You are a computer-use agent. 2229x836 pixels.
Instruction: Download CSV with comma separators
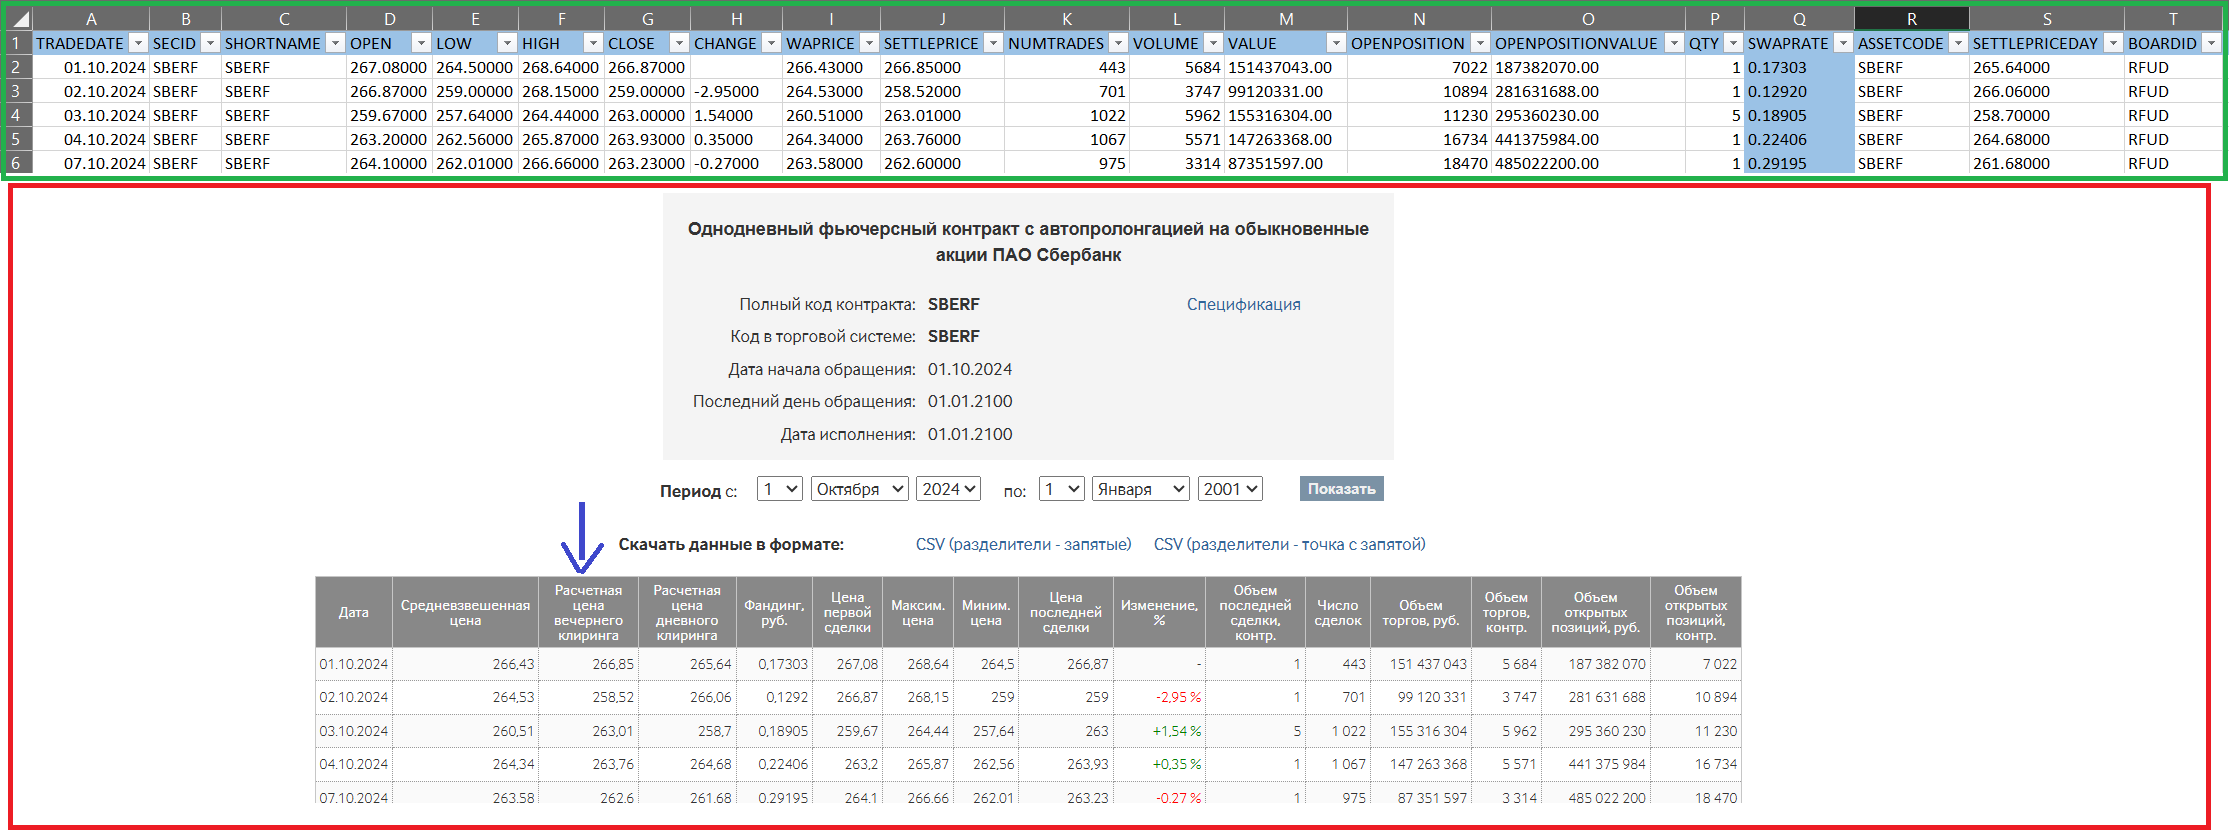1023,544
